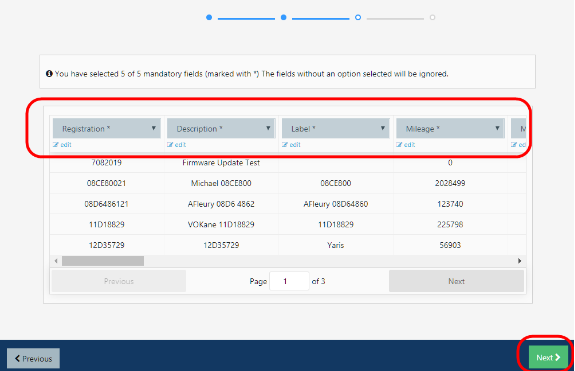Select mileage cell 2028499

450,183
